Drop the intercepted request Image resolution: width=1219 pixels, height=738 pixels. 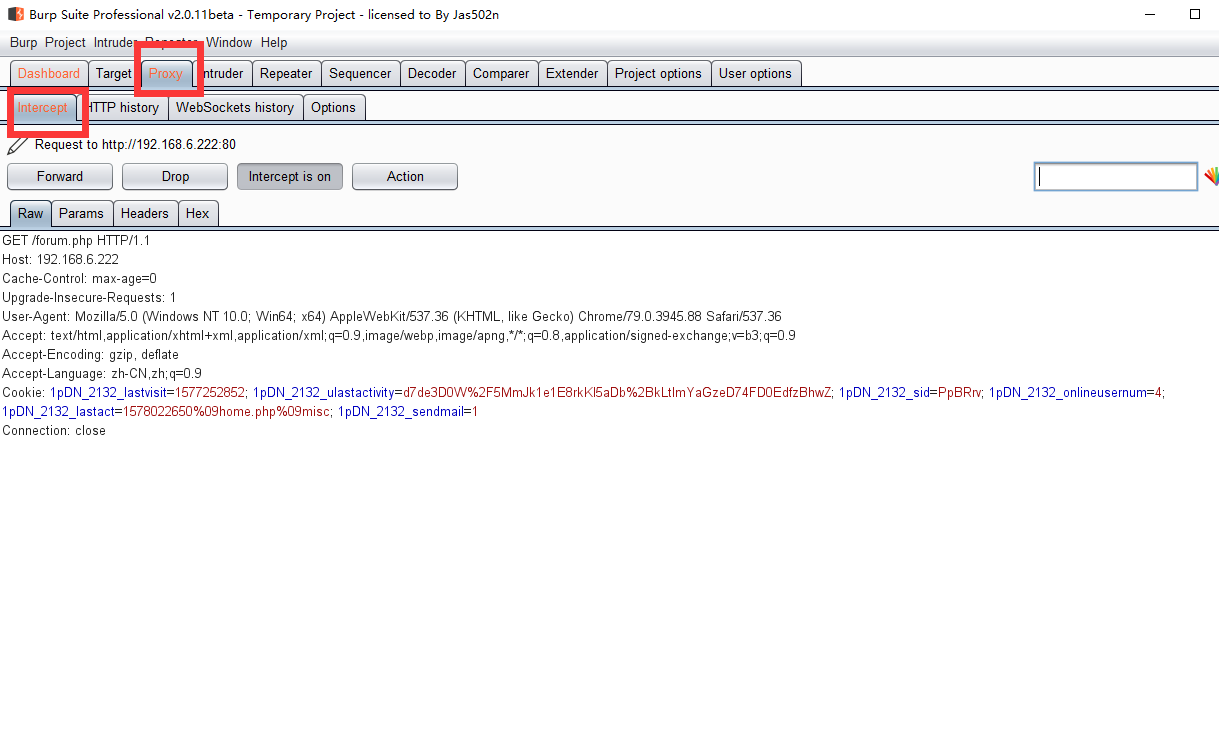point(175,177)
